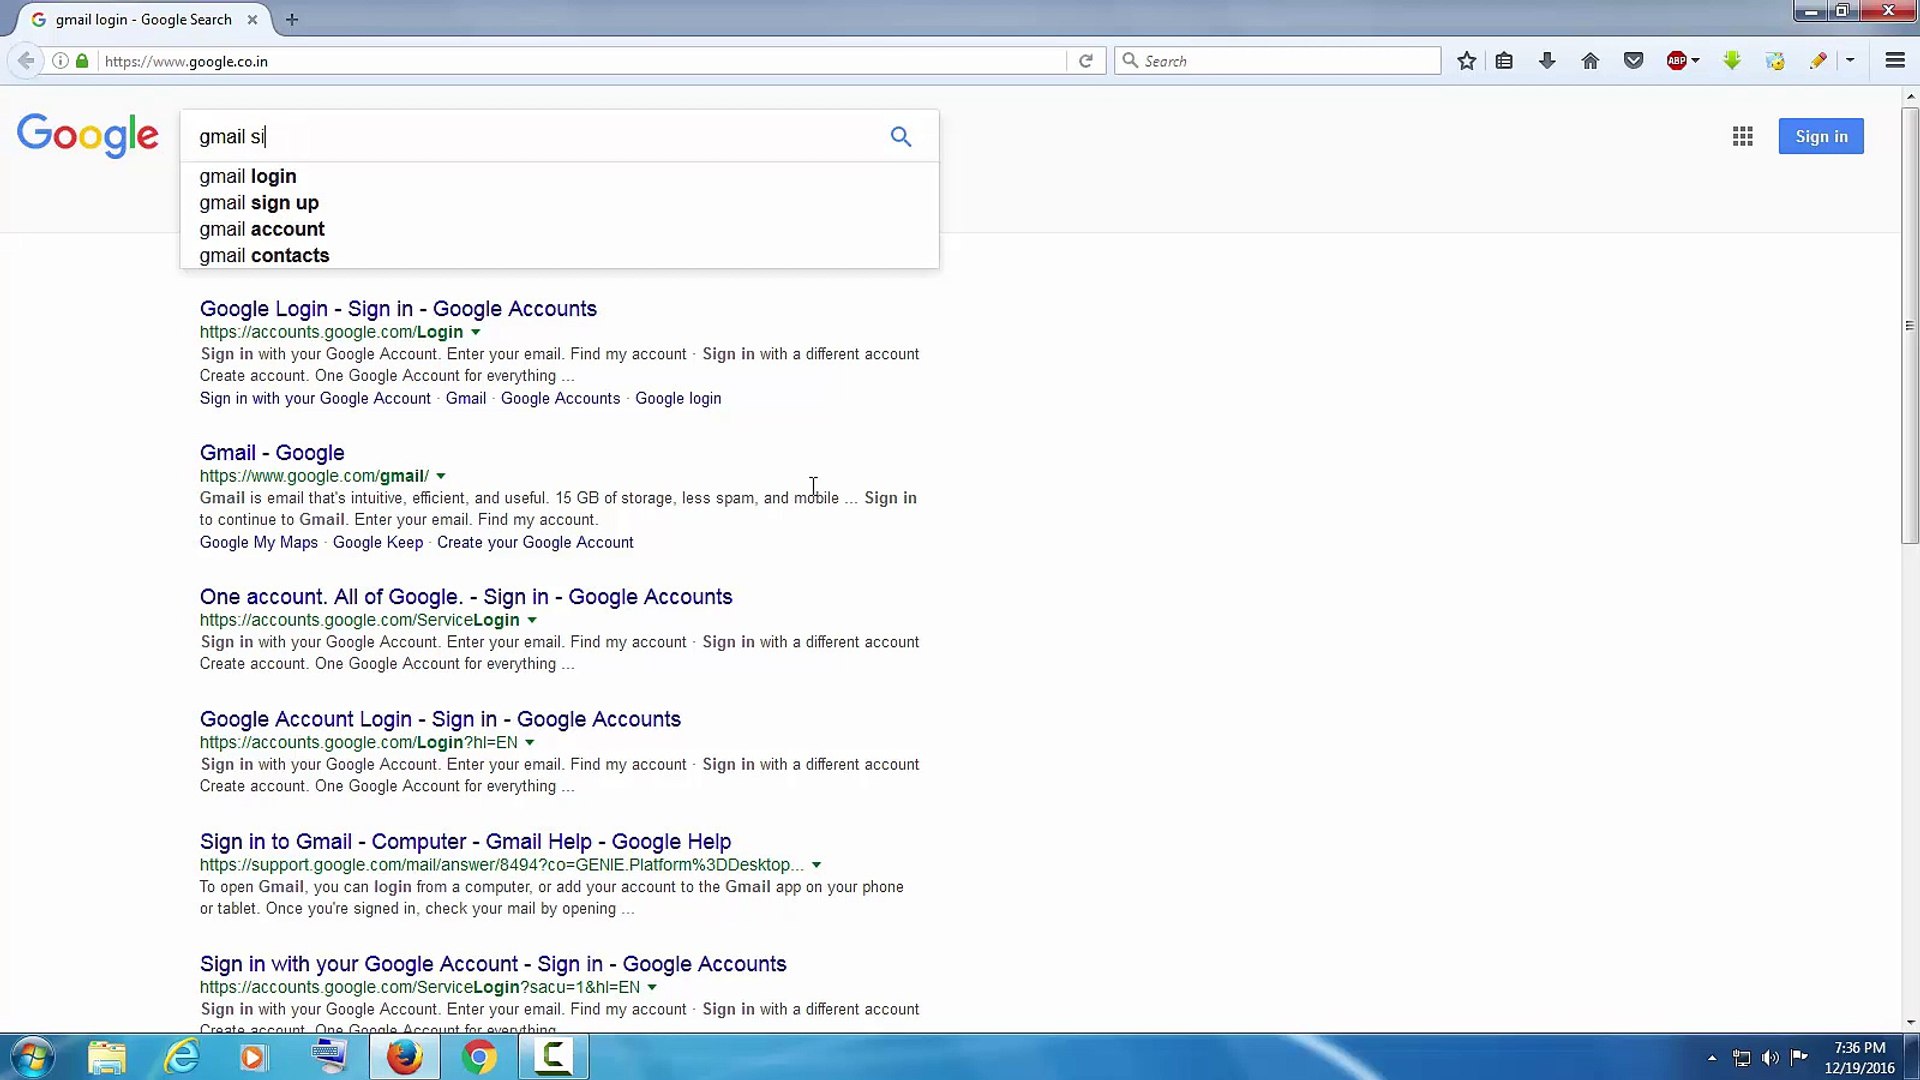Show hidden icons in the system tray

pos(1712,1057)
